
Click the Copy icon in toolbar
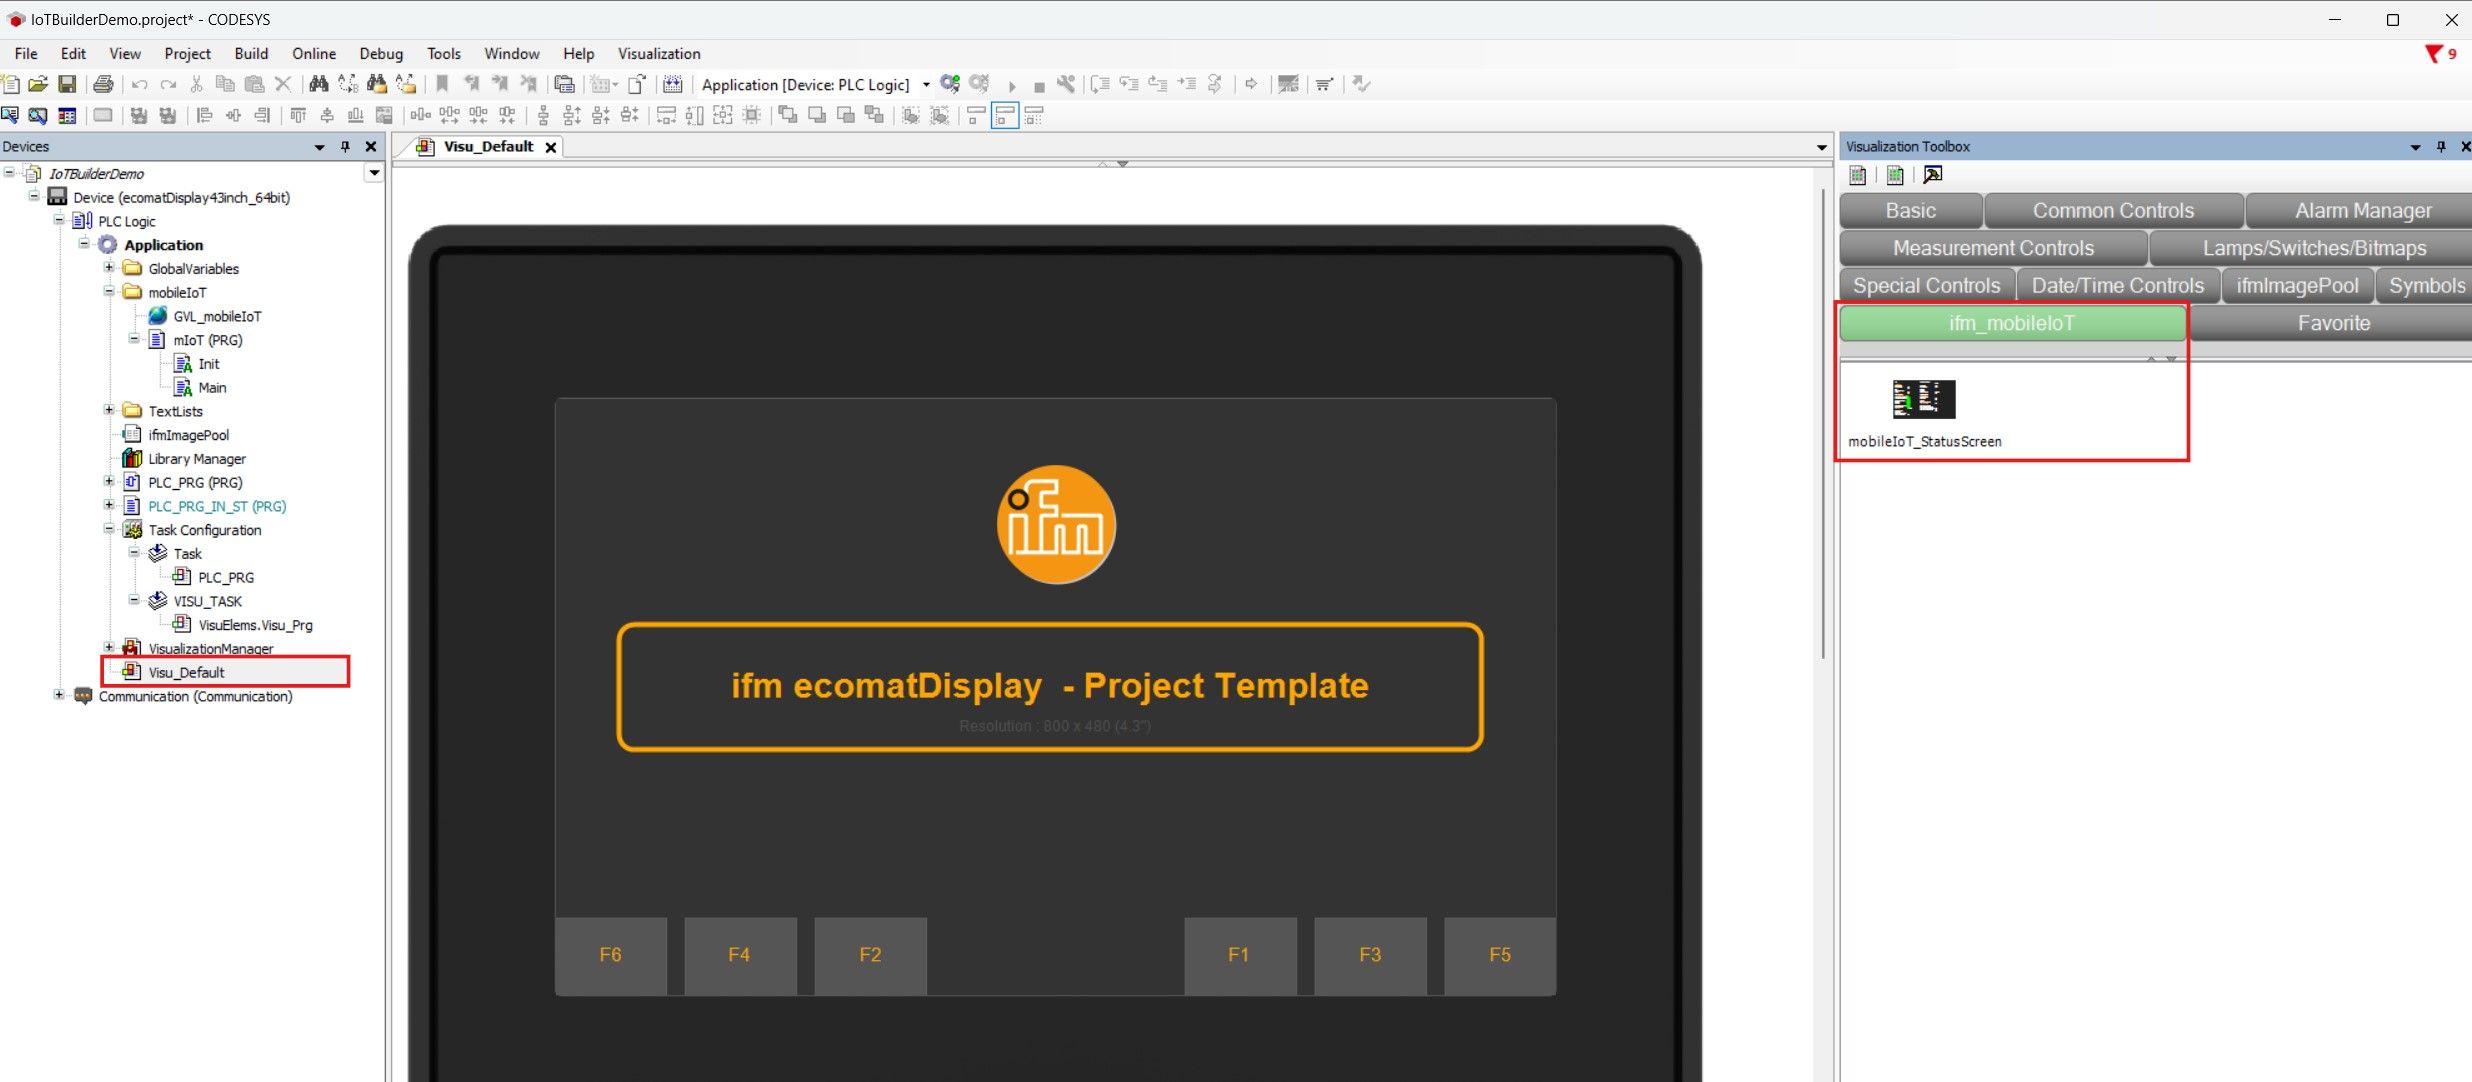tap(226, 84)
